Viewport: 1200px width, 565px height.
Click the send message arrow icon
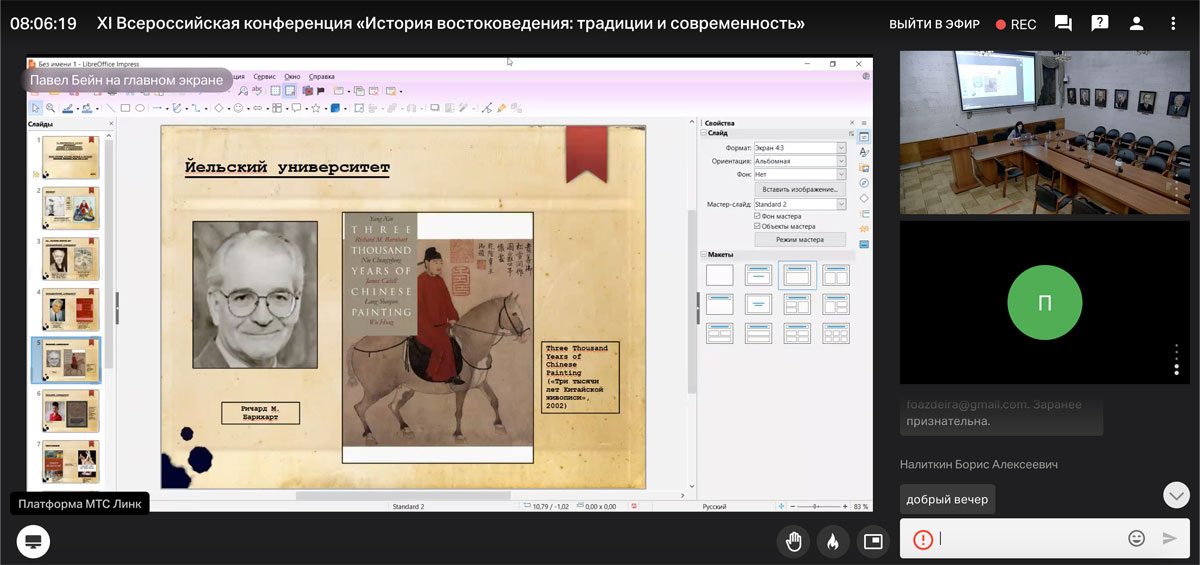(1170, 538)
